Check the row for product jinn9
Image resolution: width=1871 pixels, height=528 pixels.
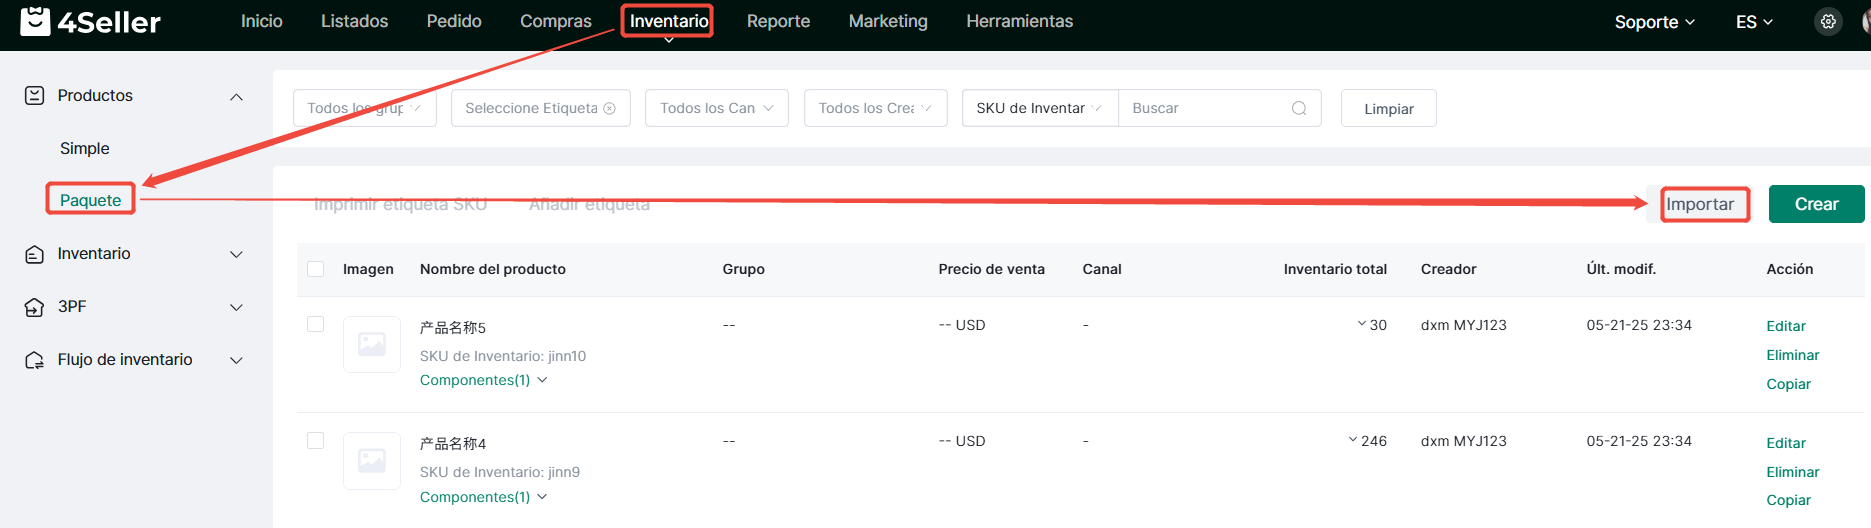tap(316, 441)
